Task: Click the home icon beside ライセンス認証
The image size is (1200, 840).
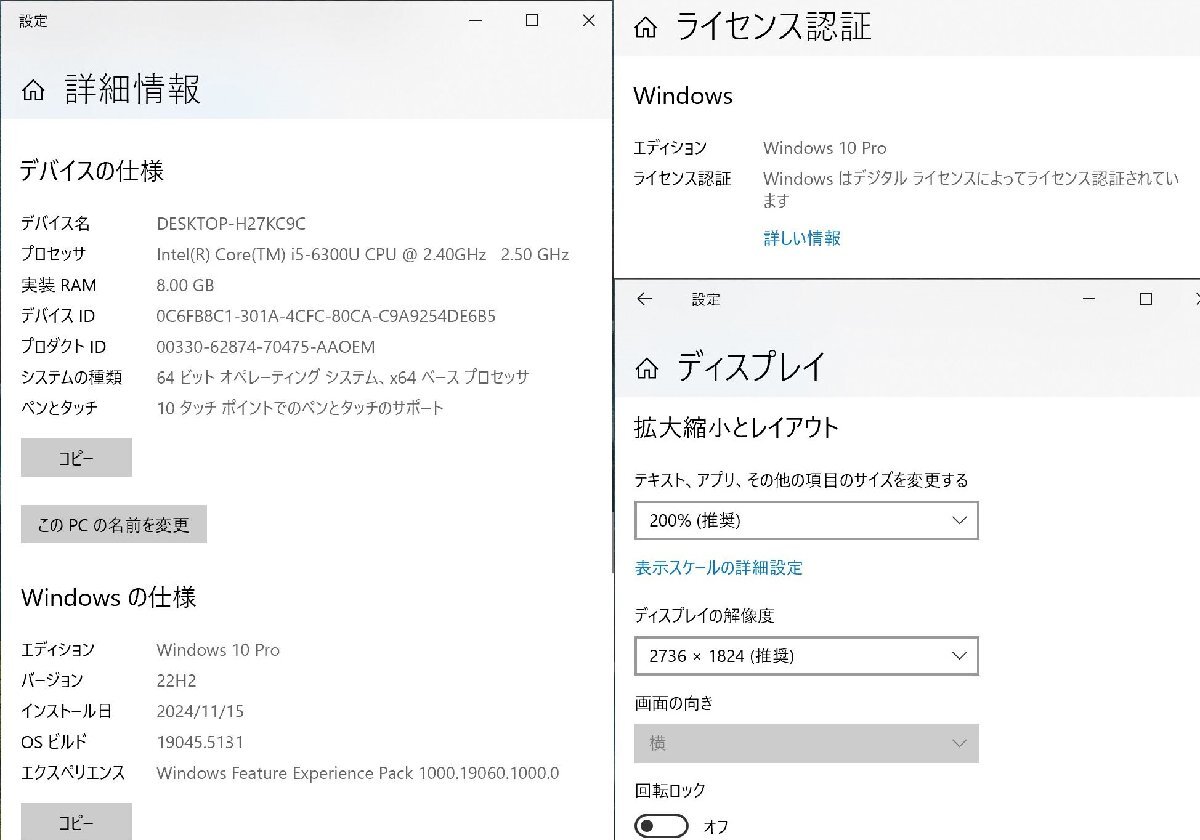Action: (646, 28)
